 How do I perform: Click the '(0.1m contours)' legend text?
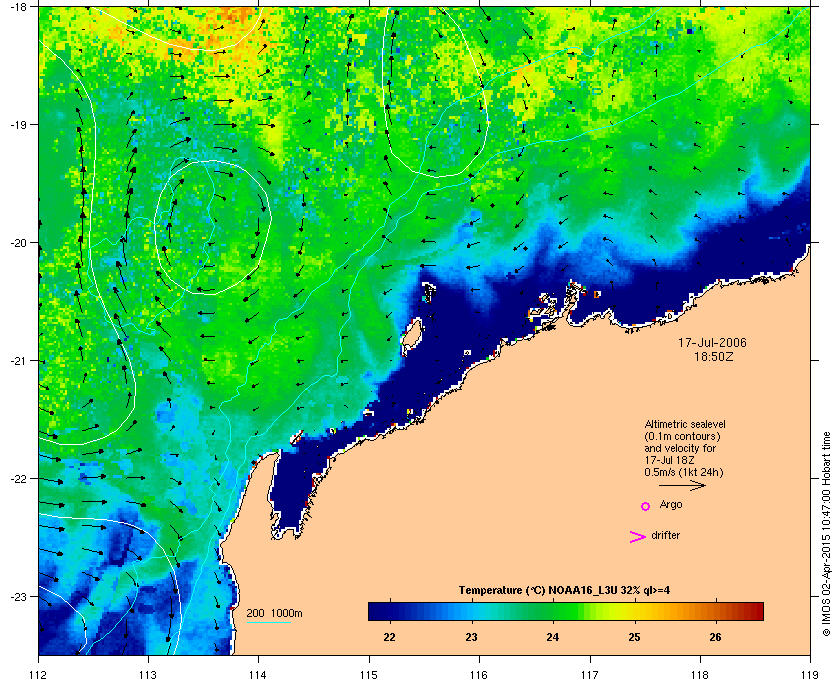682,436
